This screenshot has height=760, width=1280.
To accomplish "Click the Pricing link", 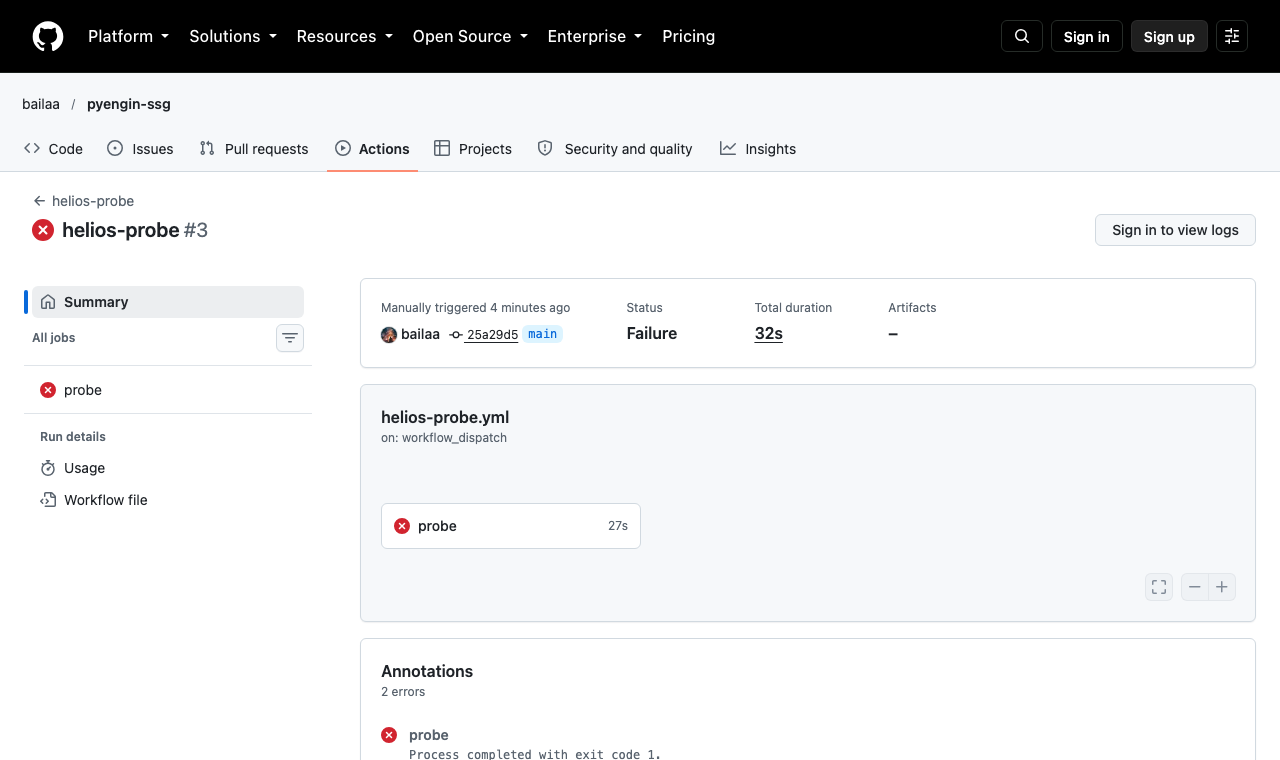I will point(688,36).
